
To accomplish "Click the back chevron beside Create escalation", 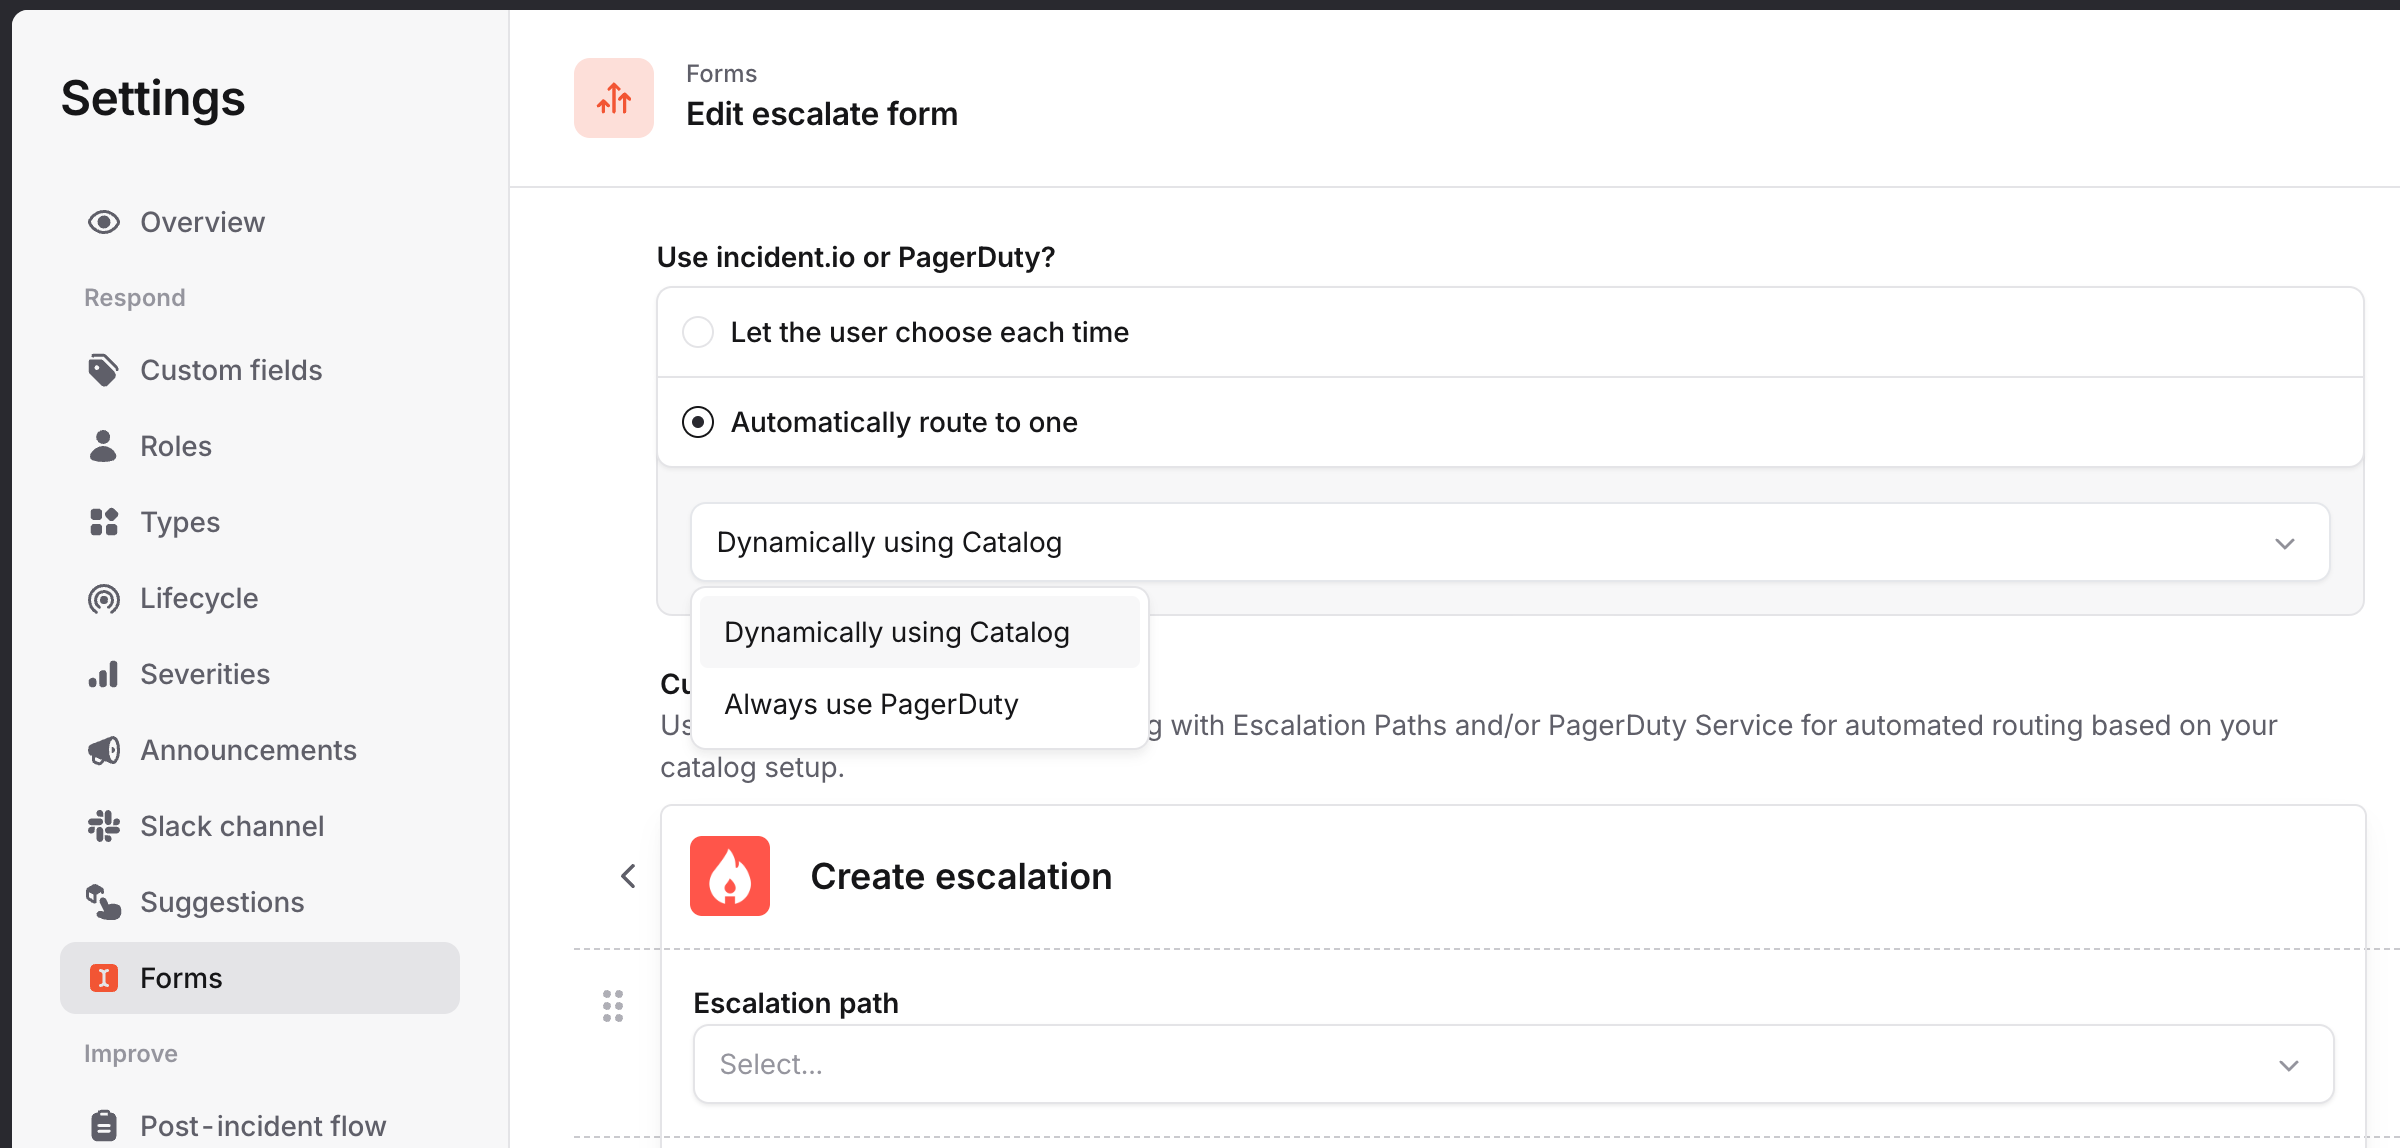I will [x=628, y=876].
